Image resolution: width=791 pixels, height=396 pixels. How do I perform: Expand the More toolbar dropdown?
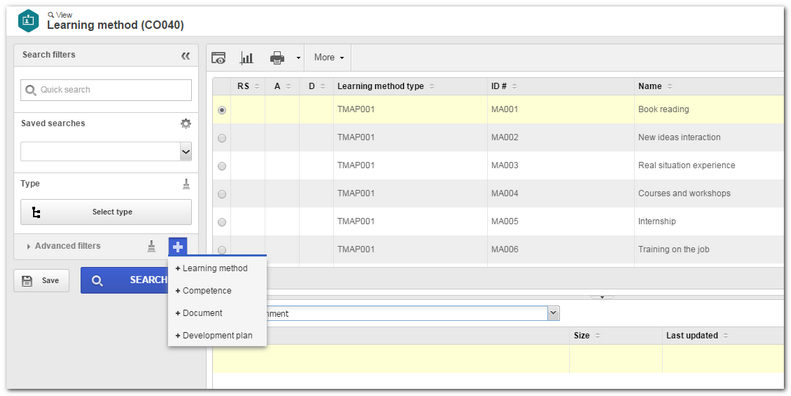click(329, 58)
